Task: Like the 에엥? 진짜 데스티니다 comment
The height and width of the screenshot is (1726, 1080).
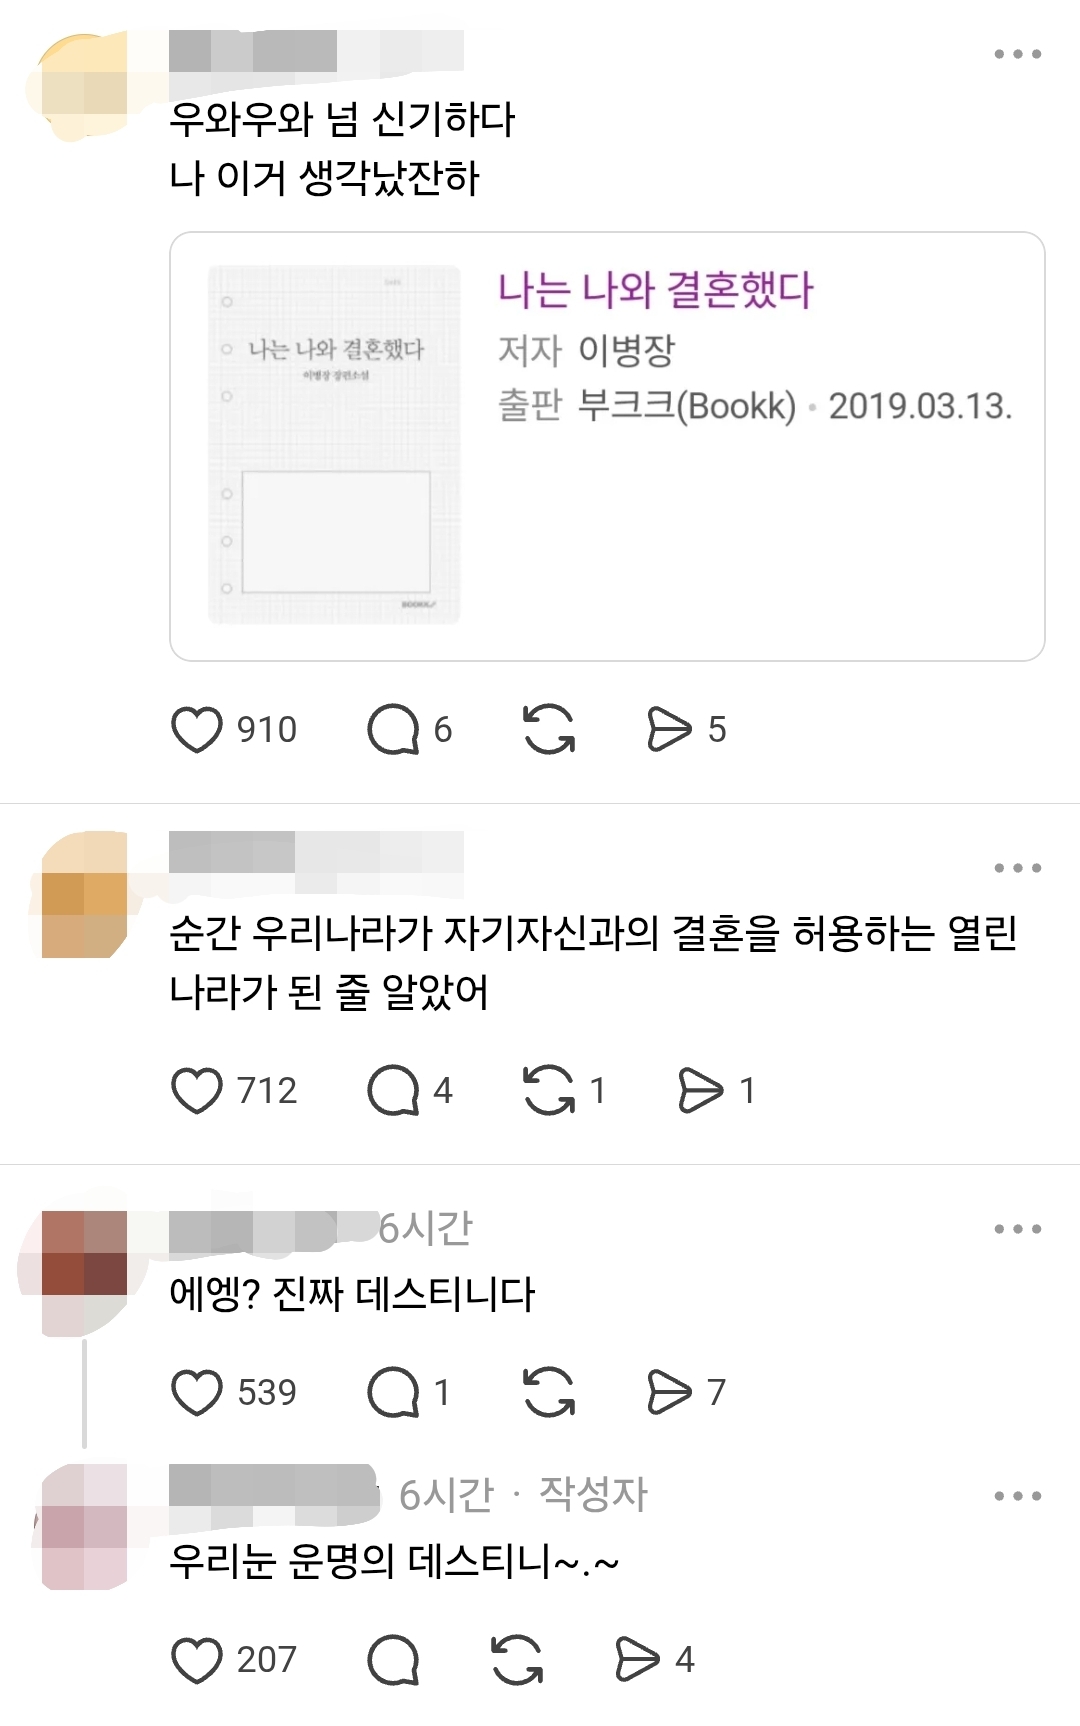Action: [197, 1392]
